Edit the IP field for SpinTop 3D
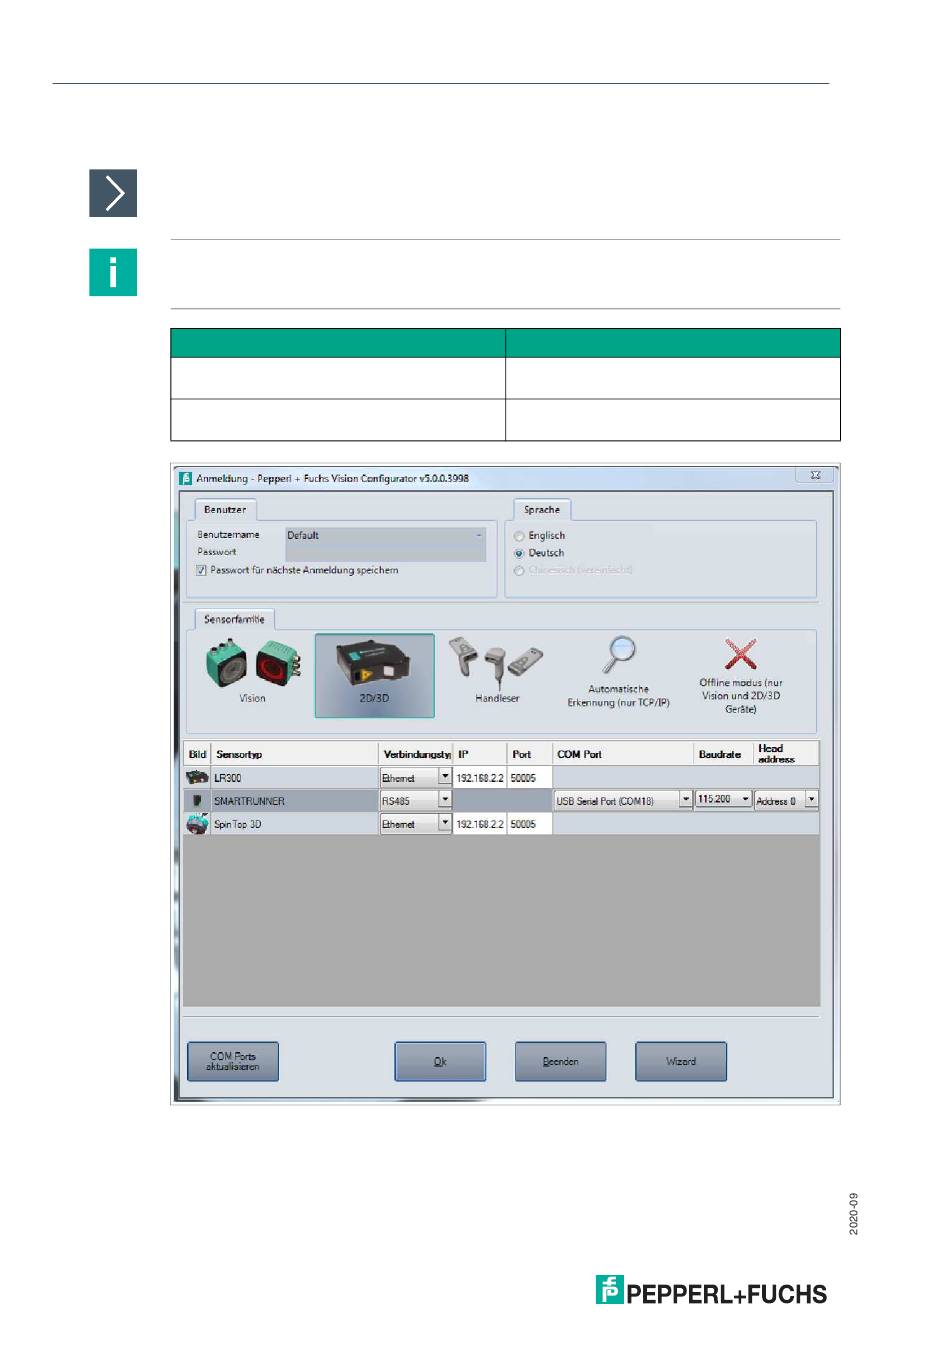Image resolution: width=950 pixels, height=1354 pixels. click(480, 824)
